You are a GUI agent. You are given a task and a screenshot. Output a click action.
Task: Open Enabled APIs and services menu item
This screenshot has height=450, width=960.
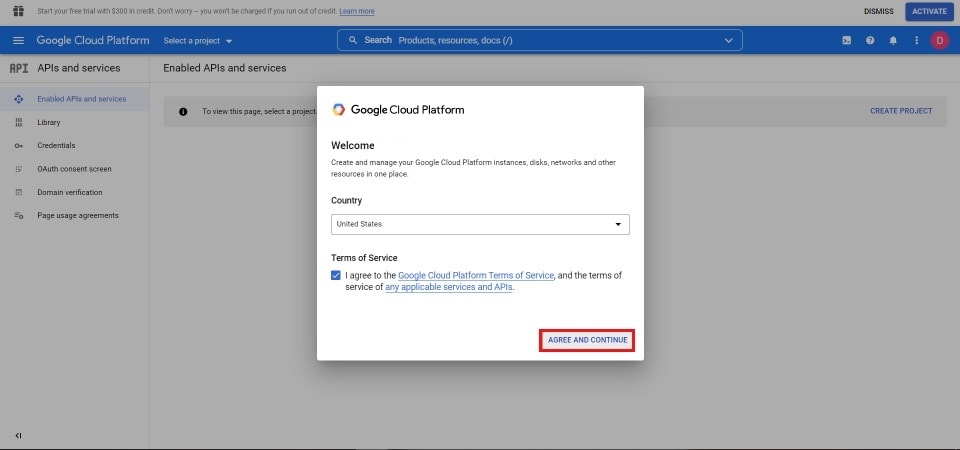(74, 99)
